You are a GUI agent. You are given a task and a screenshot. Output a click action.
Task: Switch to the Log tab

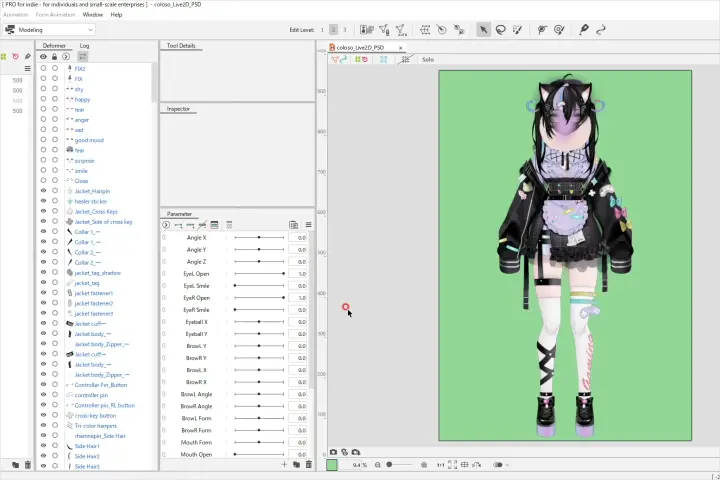(x=84, y=46)
